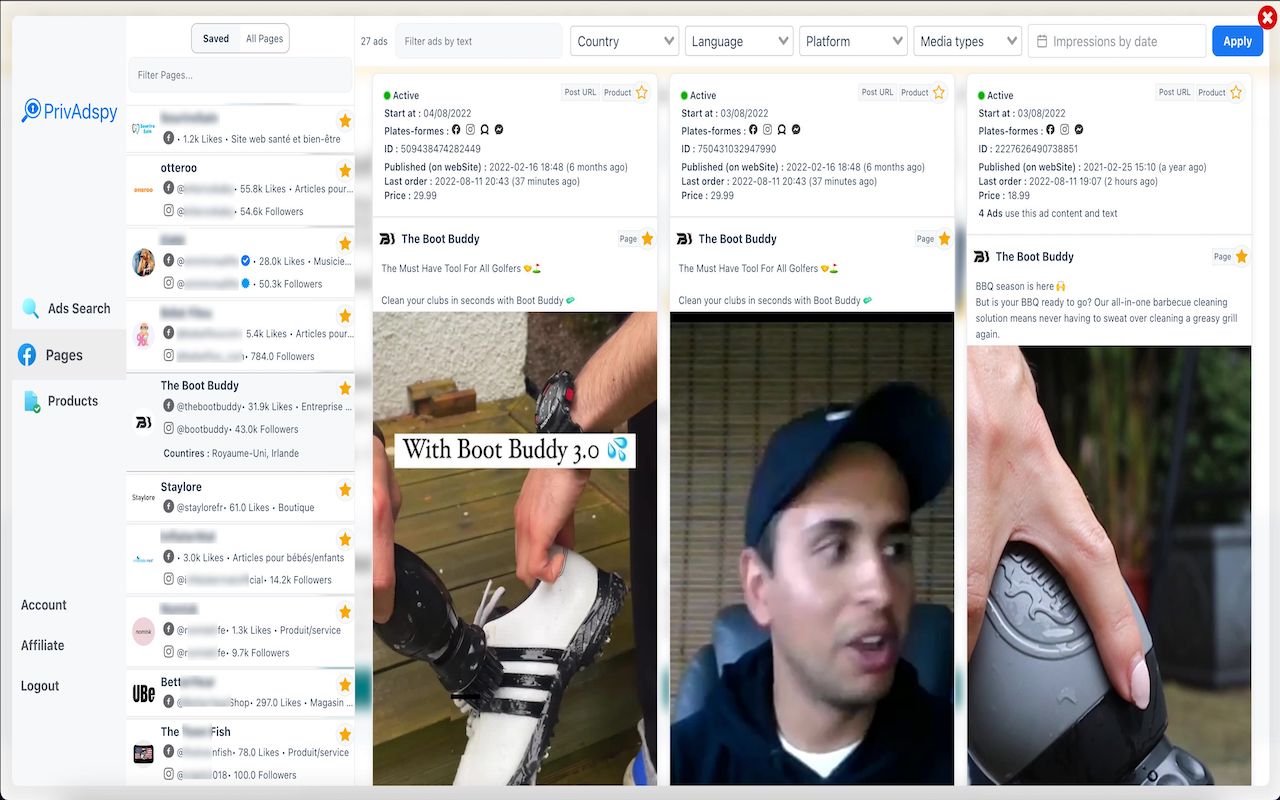Click the Messenger platform icon on third ad

pos(1078,129)
